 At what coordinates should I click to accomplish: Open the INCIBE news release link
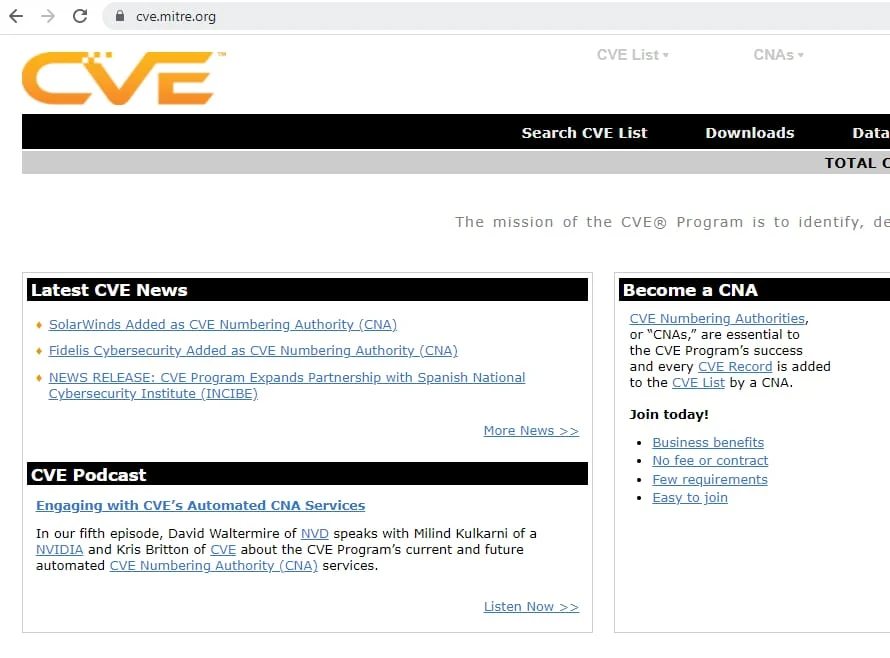tap(287, 385)
